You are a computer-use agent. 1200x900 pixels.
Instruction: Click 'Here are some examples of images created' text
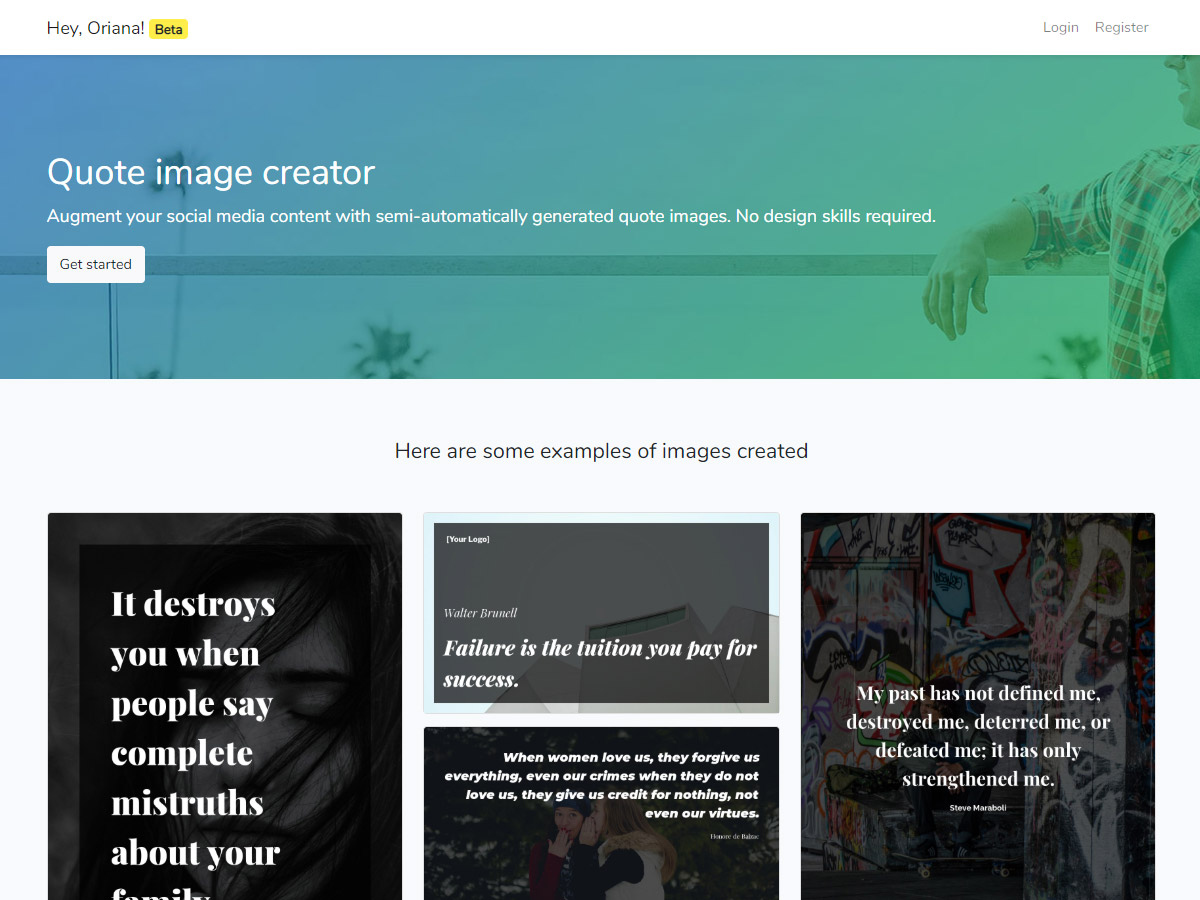click(601, 451)
